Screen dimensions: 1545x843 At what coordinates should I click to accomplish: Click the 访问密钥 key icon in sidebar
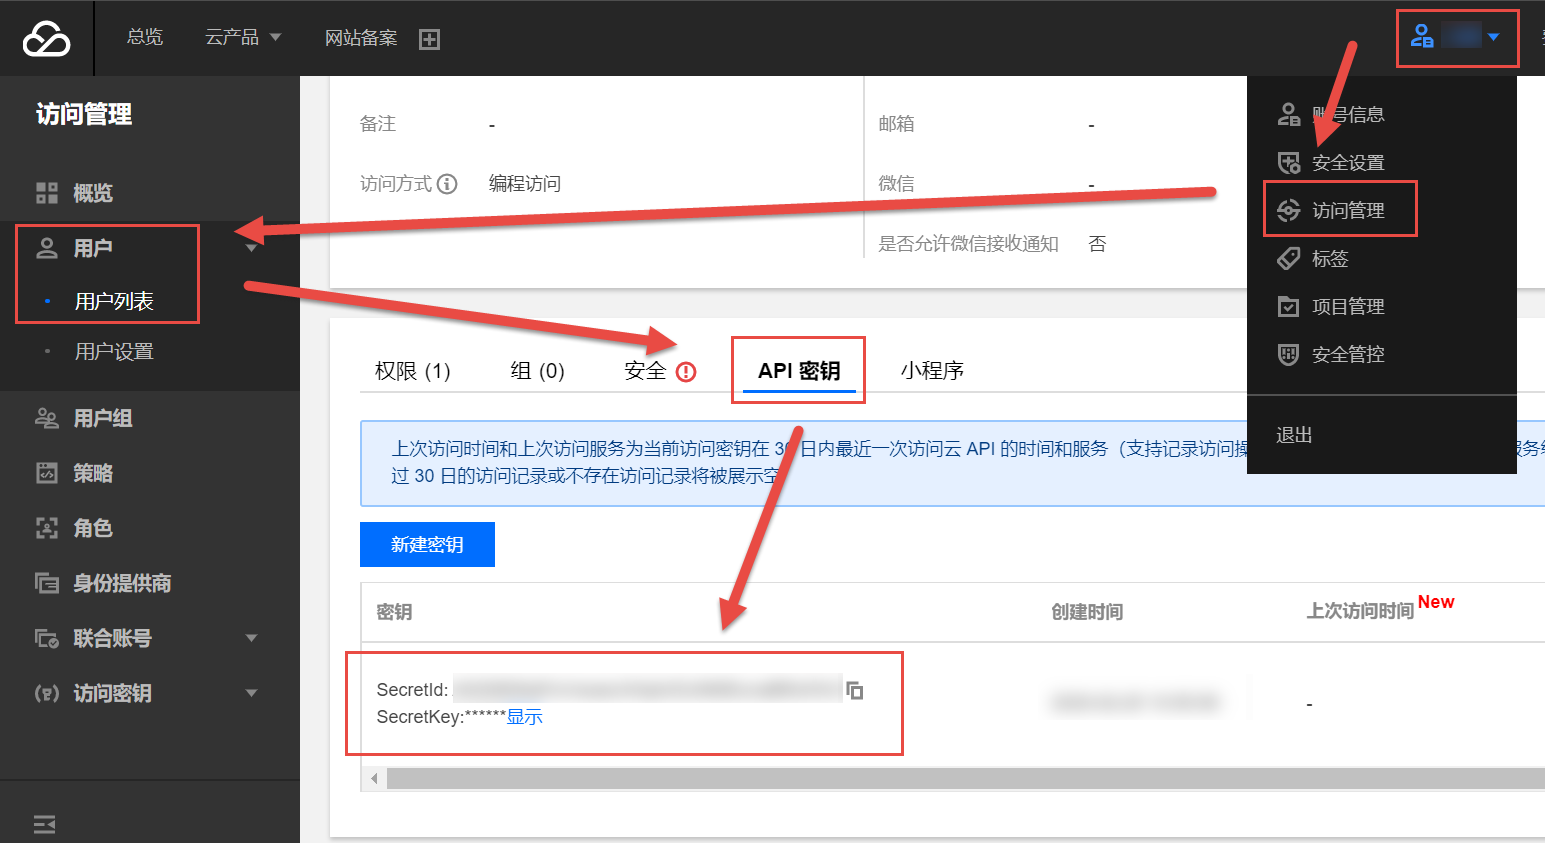pyautogui.click(x=47, y=693)
